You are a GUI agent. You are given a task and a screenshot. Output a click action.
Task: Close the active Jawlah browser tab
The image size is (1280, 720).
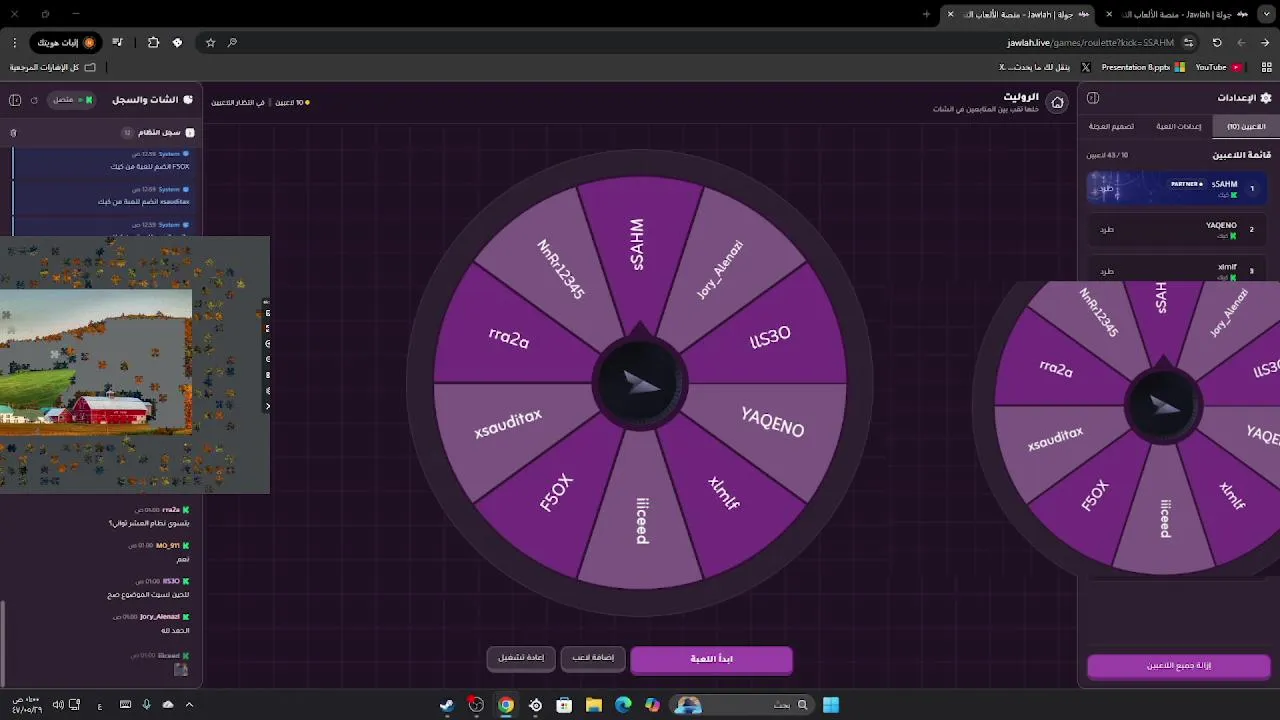(950, 14)
